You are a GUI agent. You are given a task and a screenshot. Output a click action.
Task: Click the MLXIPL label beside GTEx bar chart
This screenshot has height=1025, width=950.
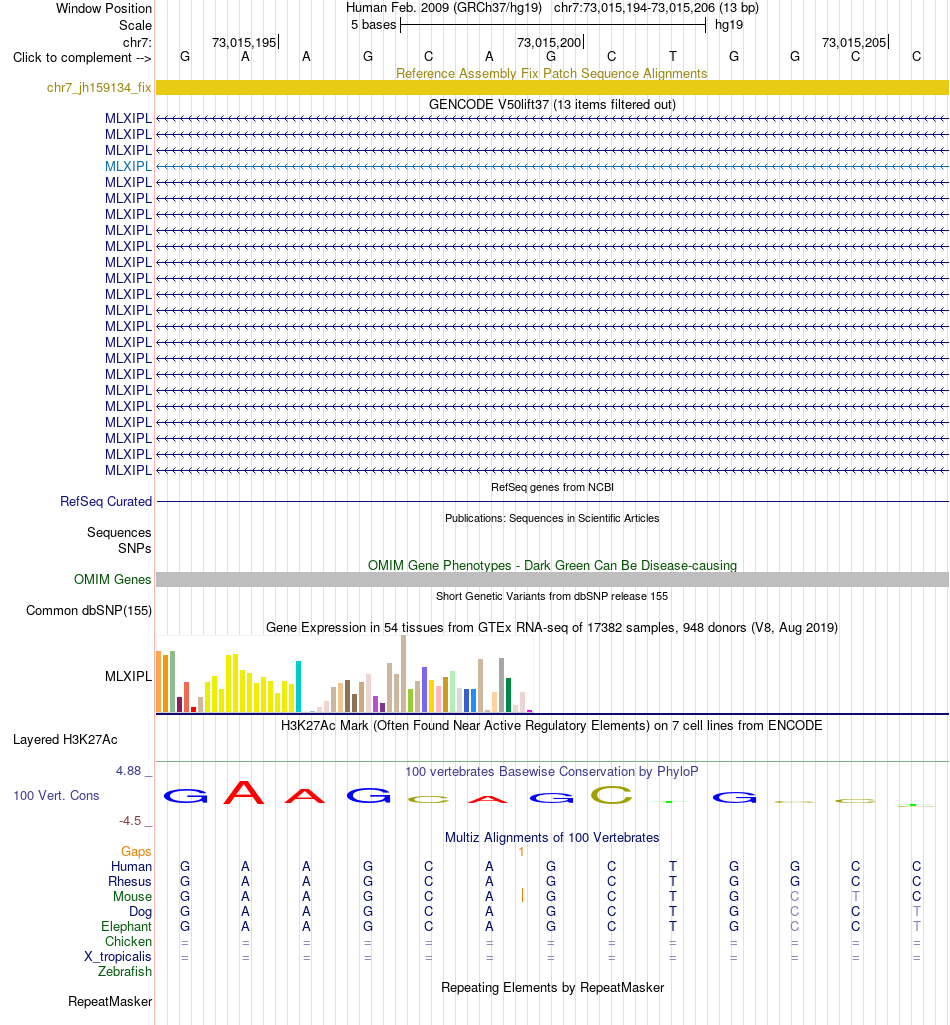coord(128,677)
